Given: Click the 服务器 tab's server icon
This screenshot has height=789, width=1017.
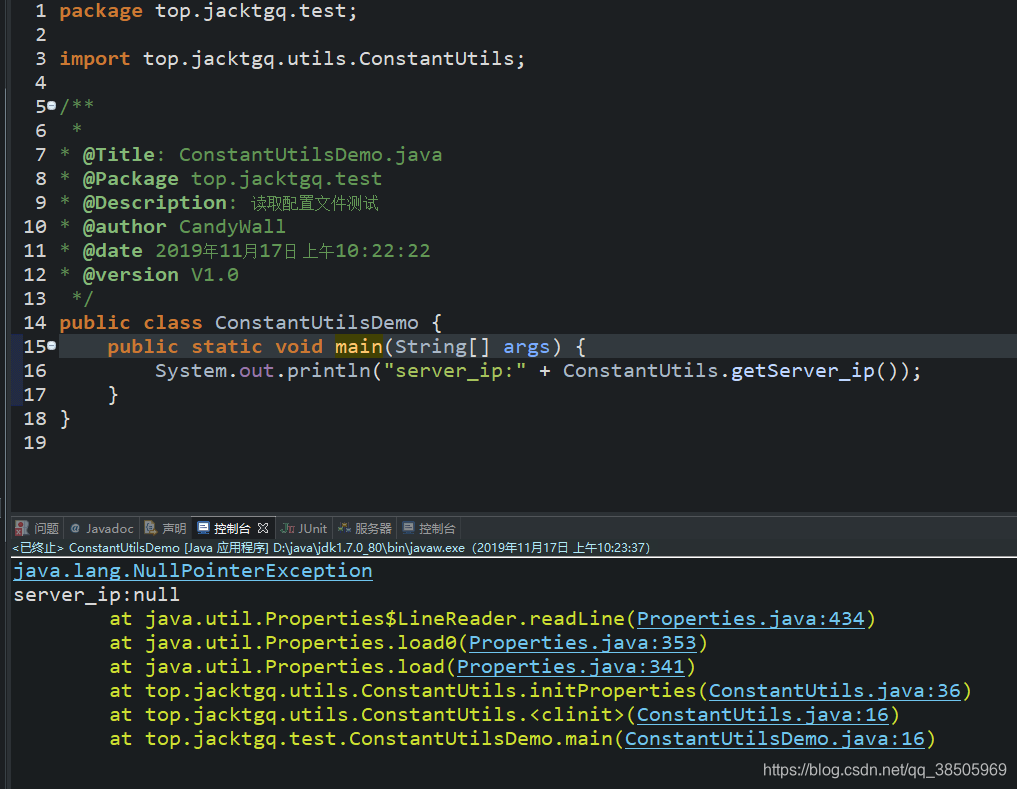Looking at the screenshot, I should [344, 528].
